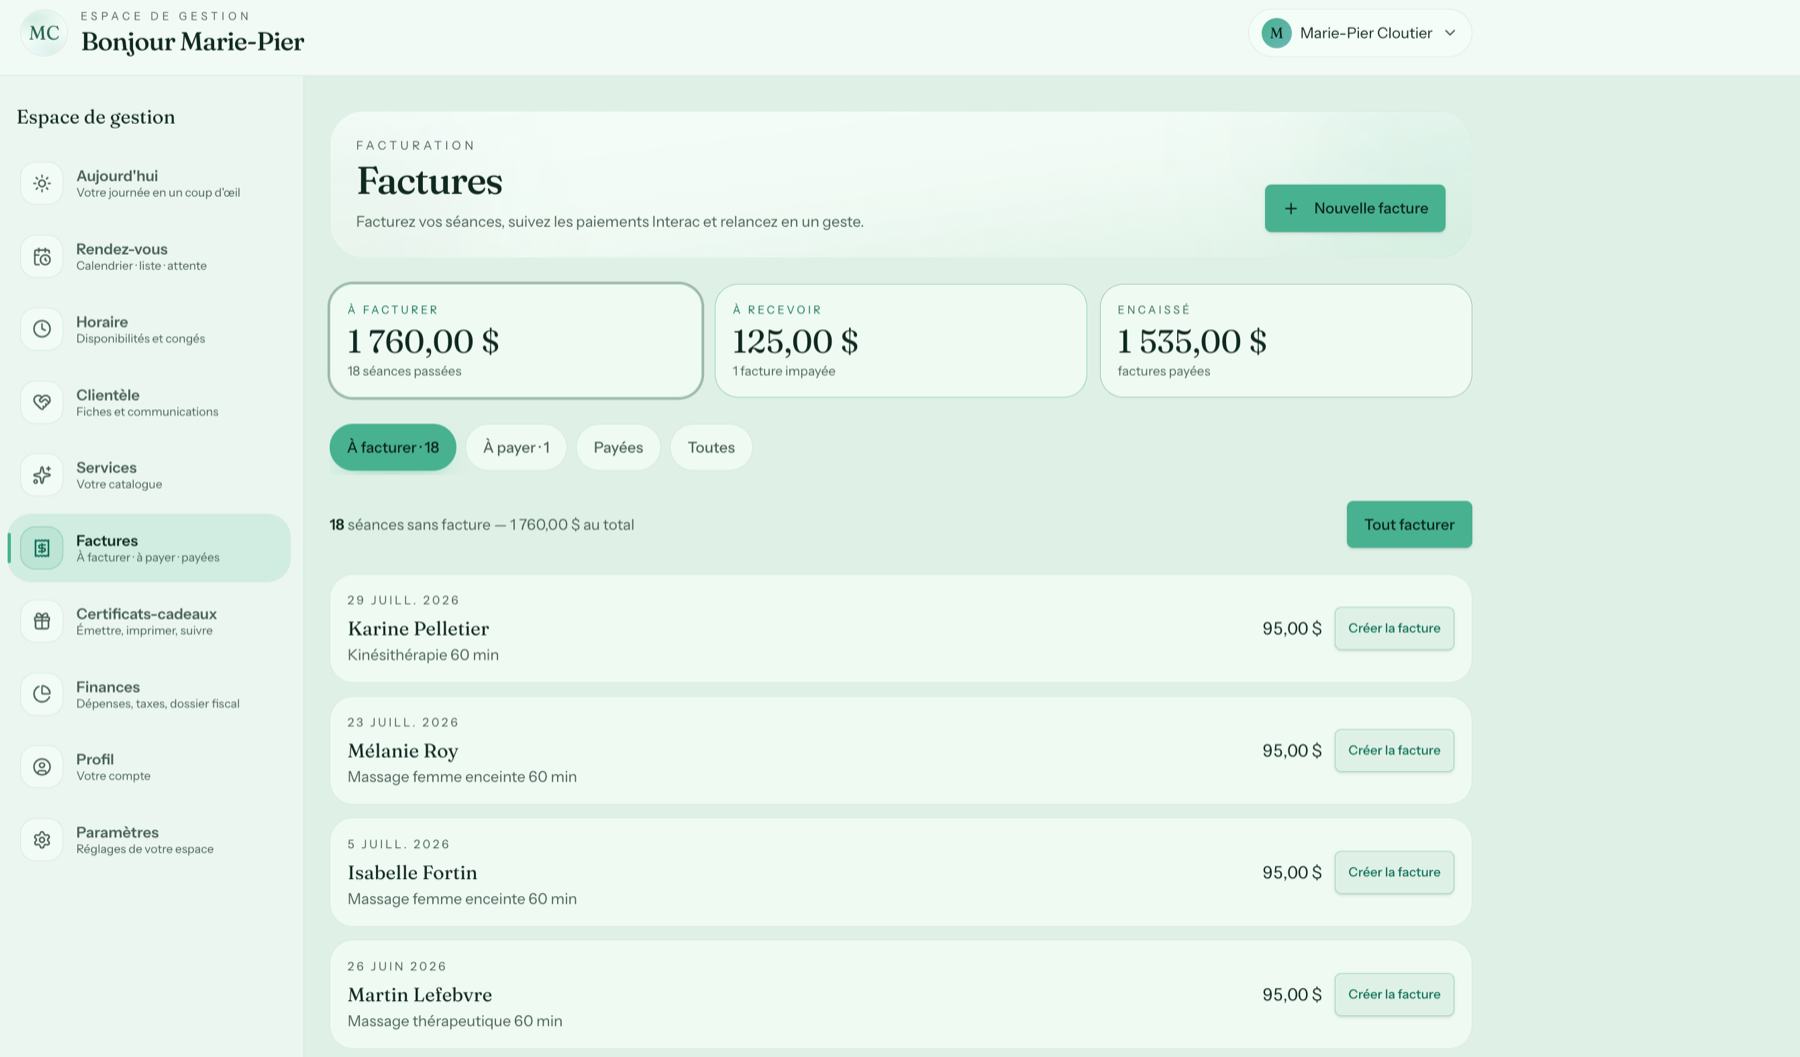Open Clientèle via the heart icon

[x=42, y=402]
